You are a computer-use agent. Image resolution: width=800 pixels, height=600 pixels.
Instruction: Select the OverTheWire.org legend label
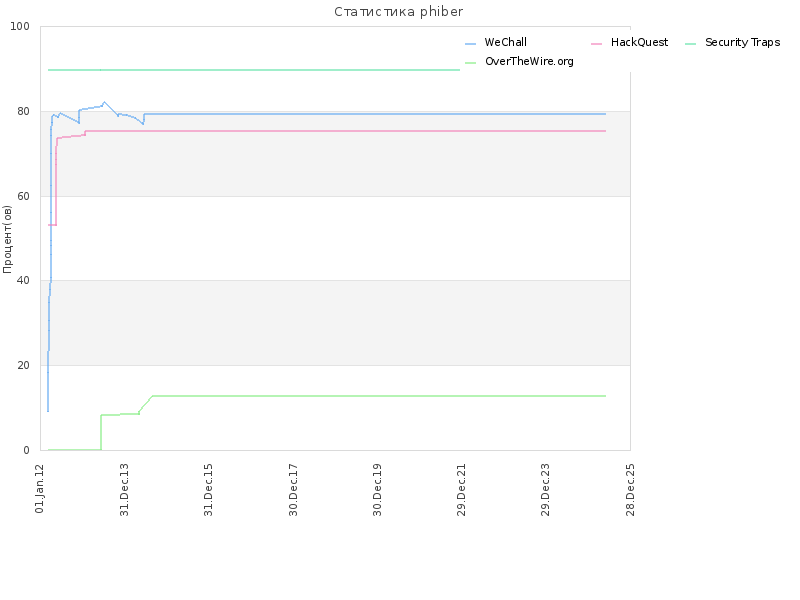tap(529, 61)
